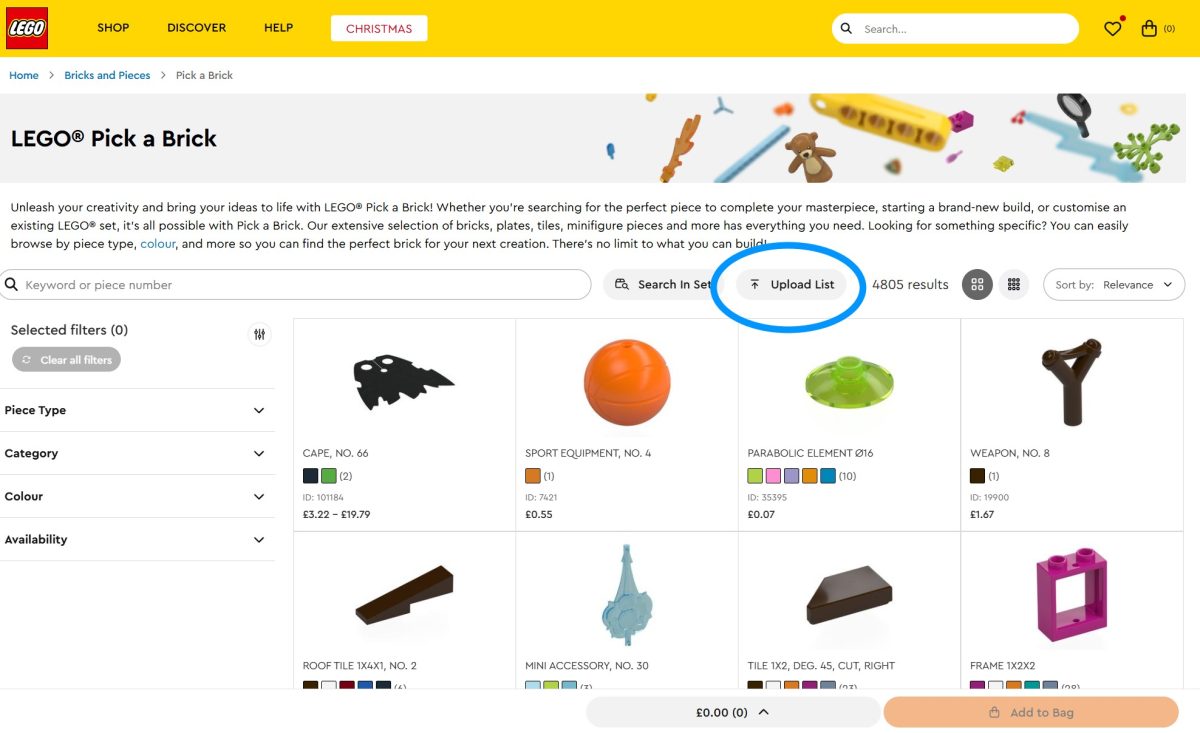Select green swatch under Cape No. 66
Image resolution: width=1200 pixels, height=733 pixels.
(328, 476)
